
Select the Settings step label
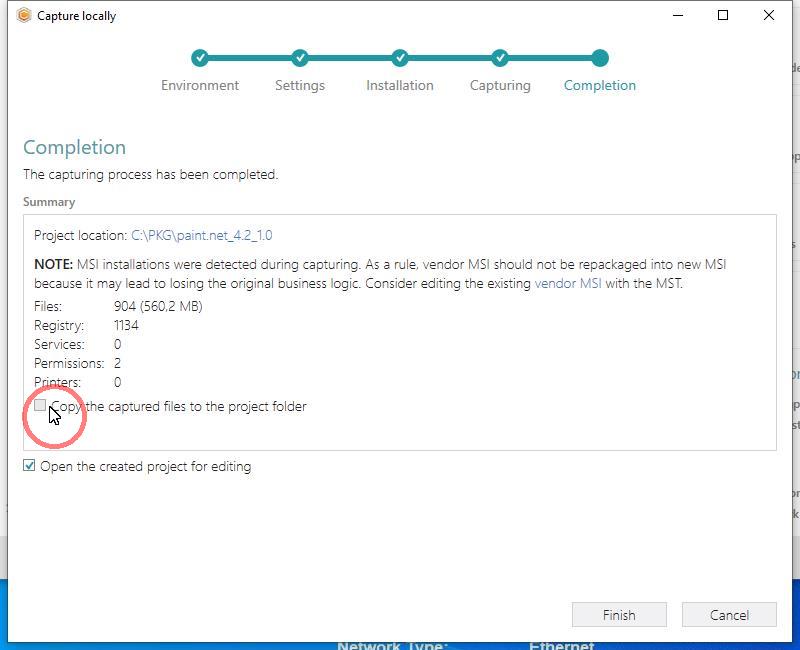pyautogui.click(x=300, y=86)
